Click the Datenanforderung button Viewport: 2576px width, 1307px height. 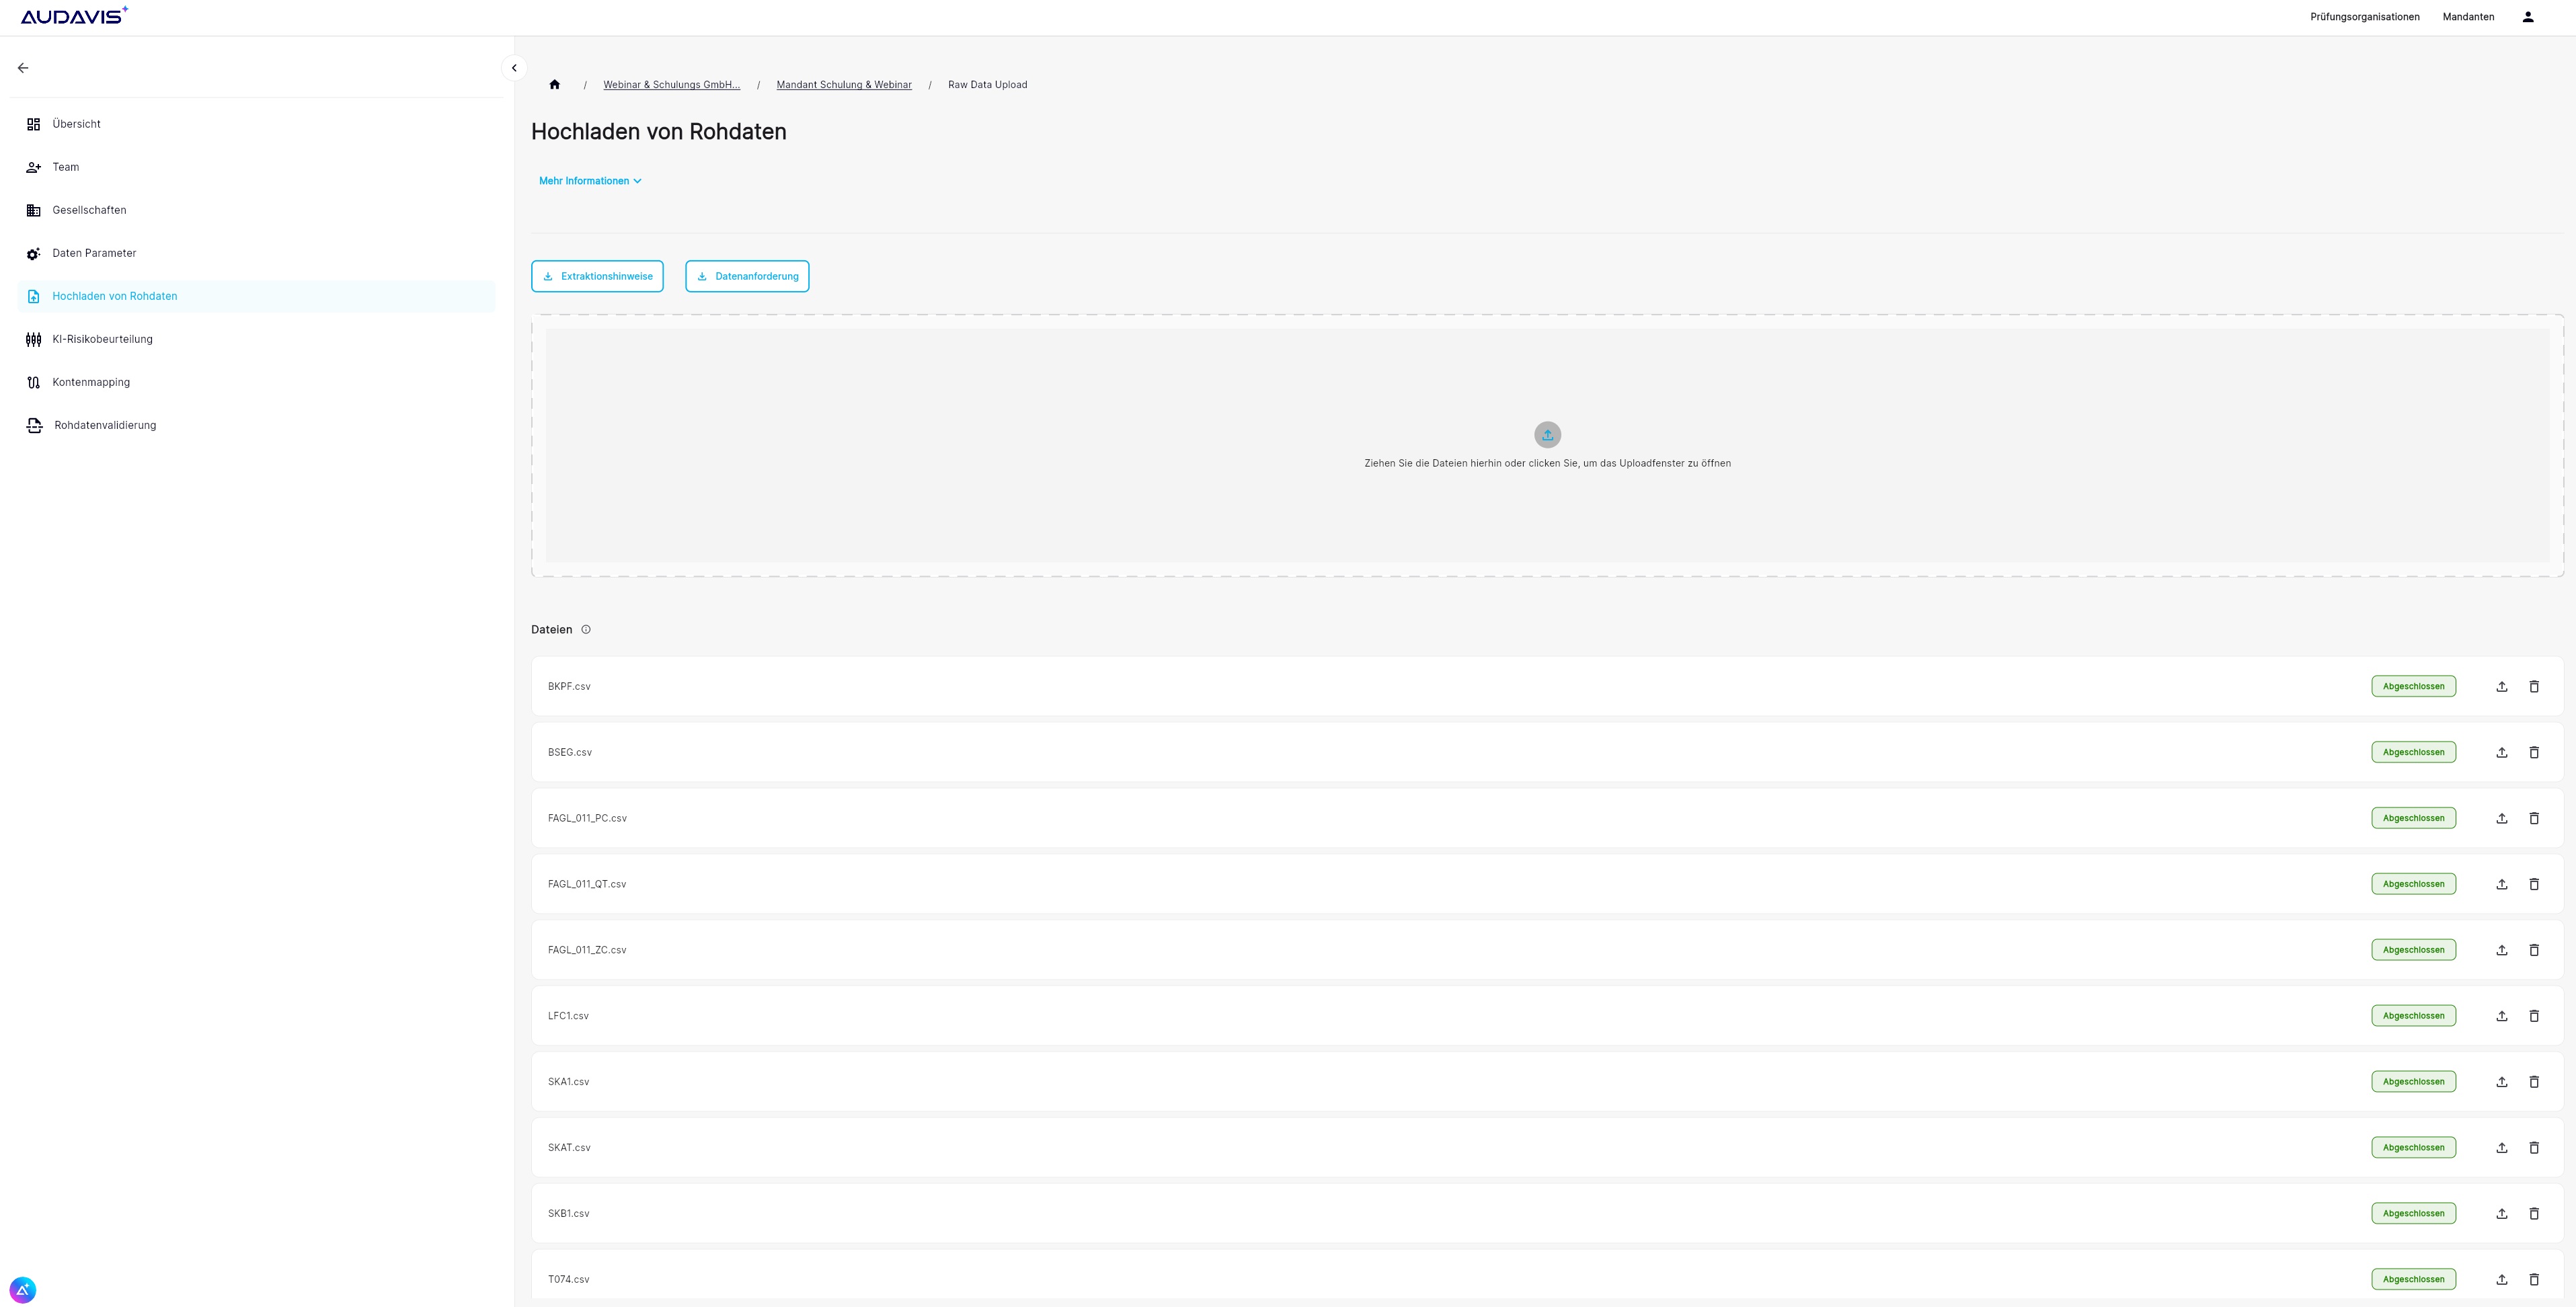pyautogui.click(x=747, y=276)
